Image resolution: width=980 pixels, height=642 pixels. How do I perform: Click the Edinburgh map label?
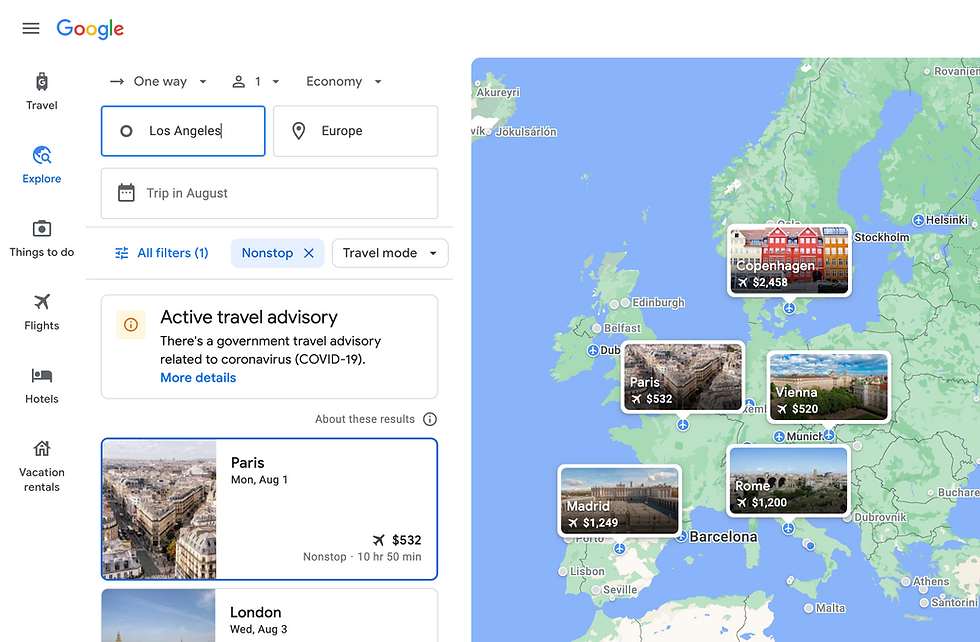[658, 303]
